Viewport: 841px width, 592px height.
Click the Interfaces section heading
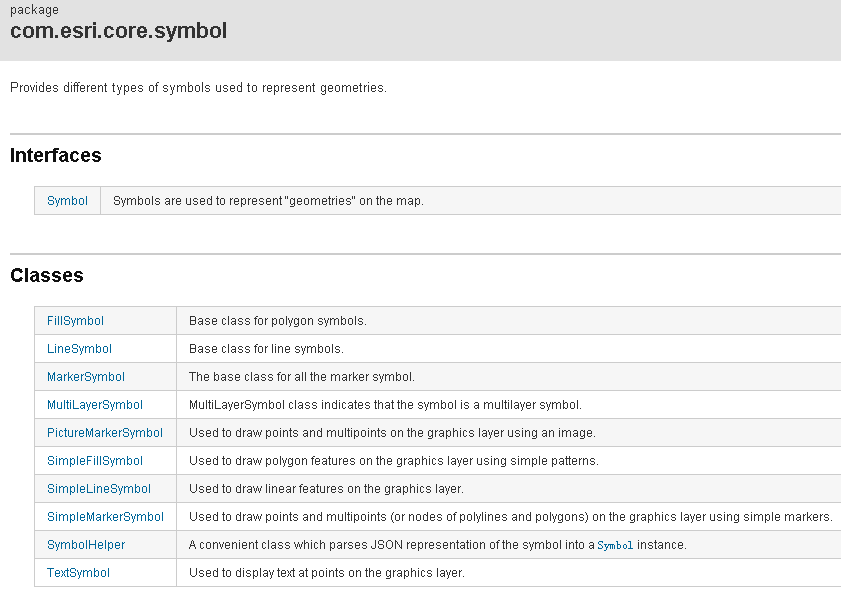(55, 155)
